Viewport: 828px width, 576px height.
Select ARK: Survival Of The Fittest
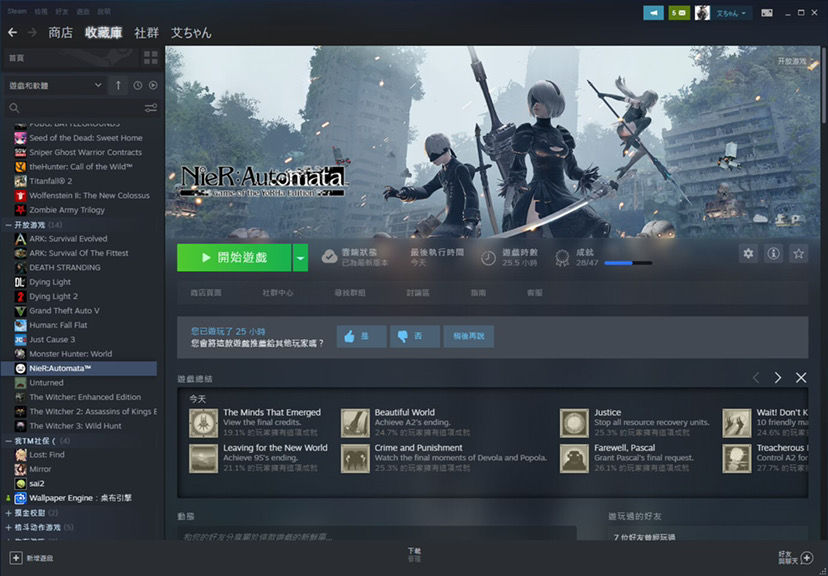pos(79,253)
